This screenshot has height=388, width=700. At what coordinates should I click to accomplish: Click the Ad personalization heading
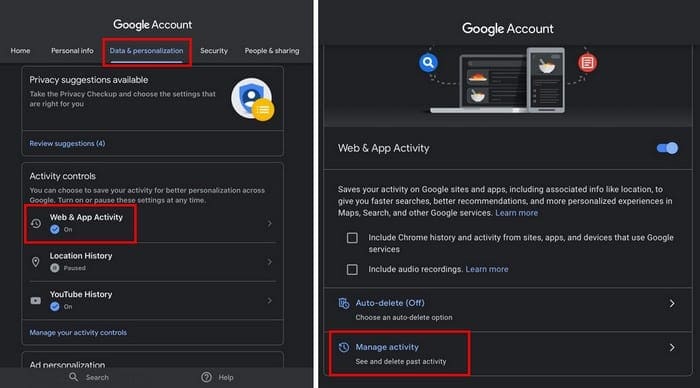67,364
